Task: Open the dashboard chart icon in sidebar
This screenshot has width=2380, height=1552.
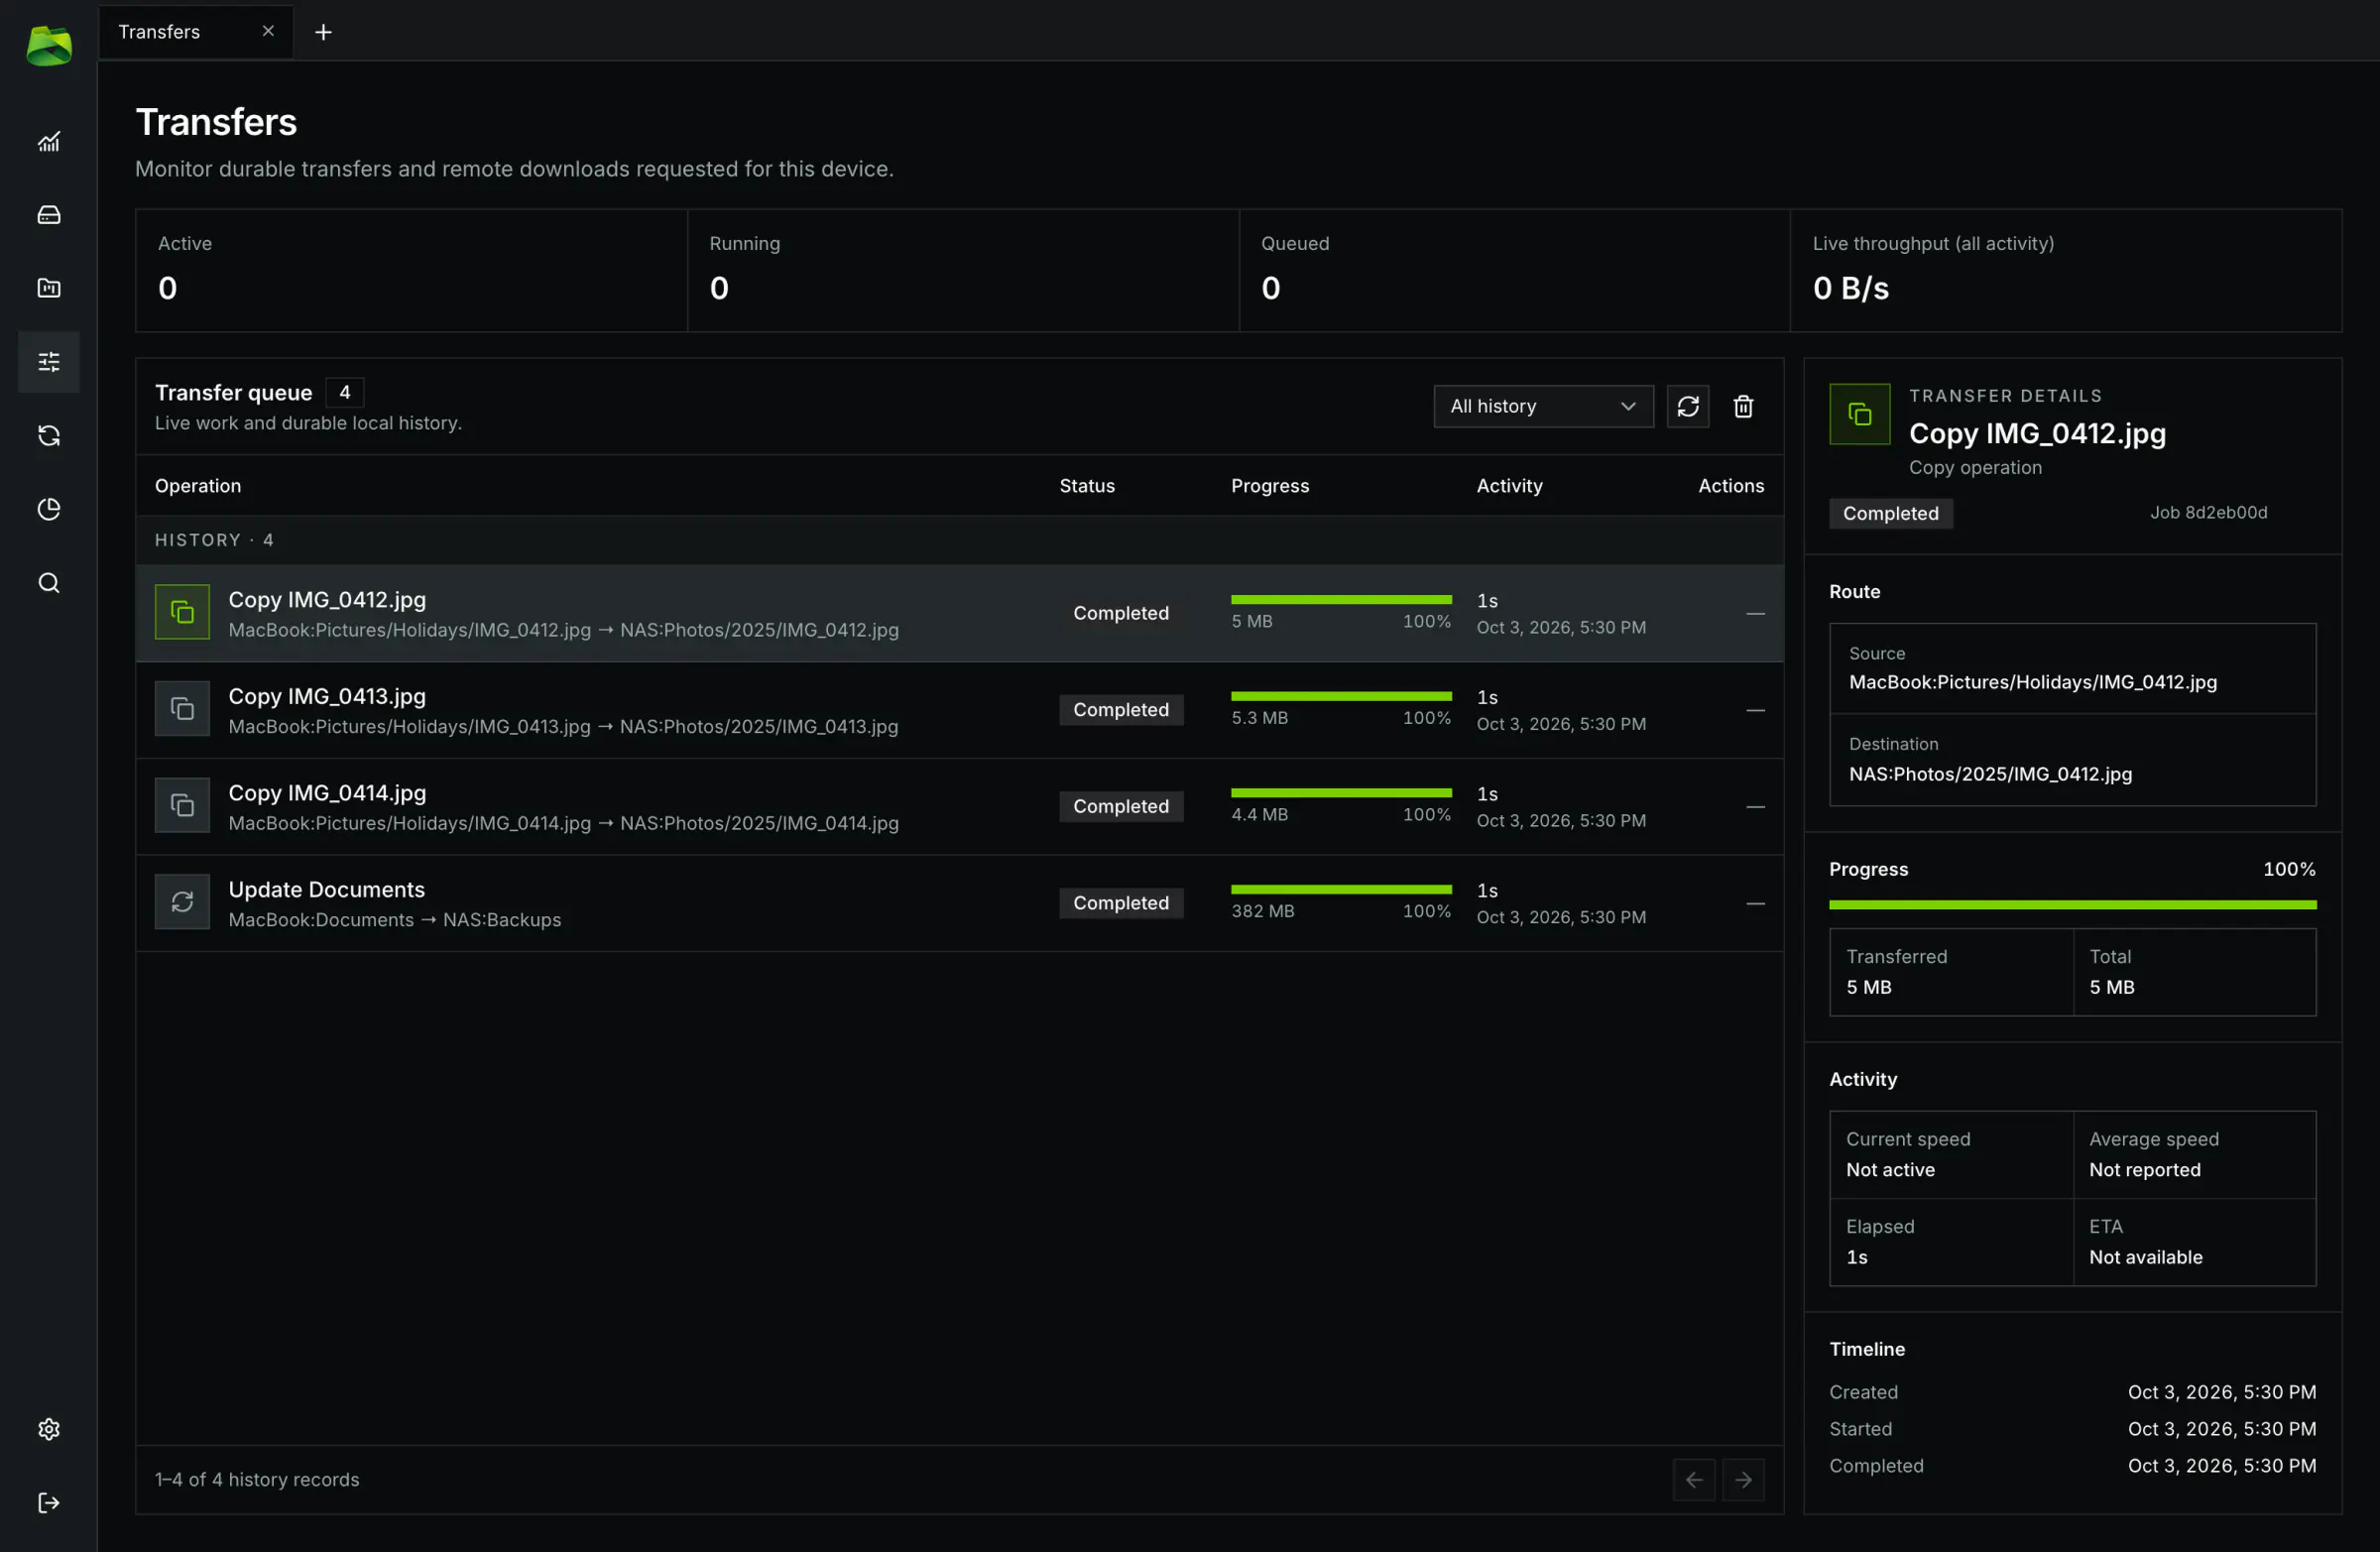Action: [x=48, y=141]
